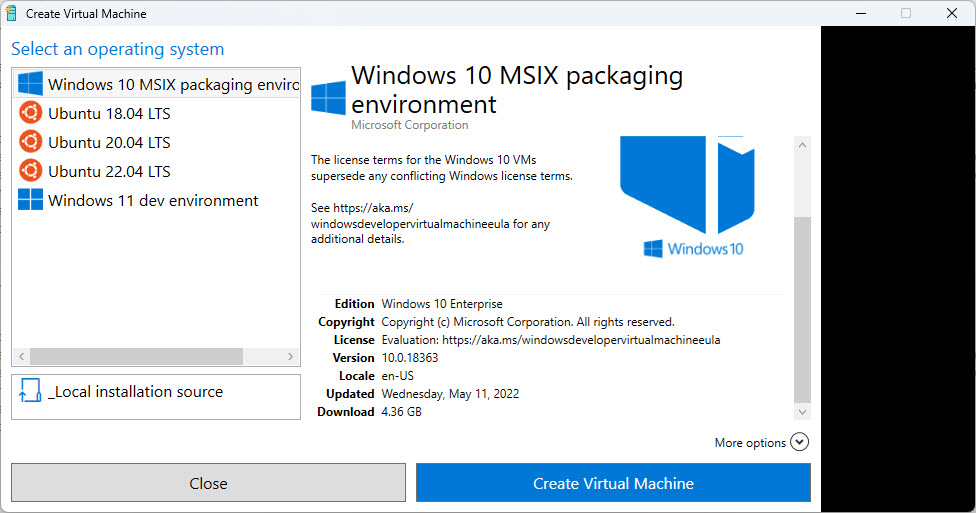Close the Create Virtual Machine window
The width and height of the screenshot is (976, 513).
coord(952,14)
